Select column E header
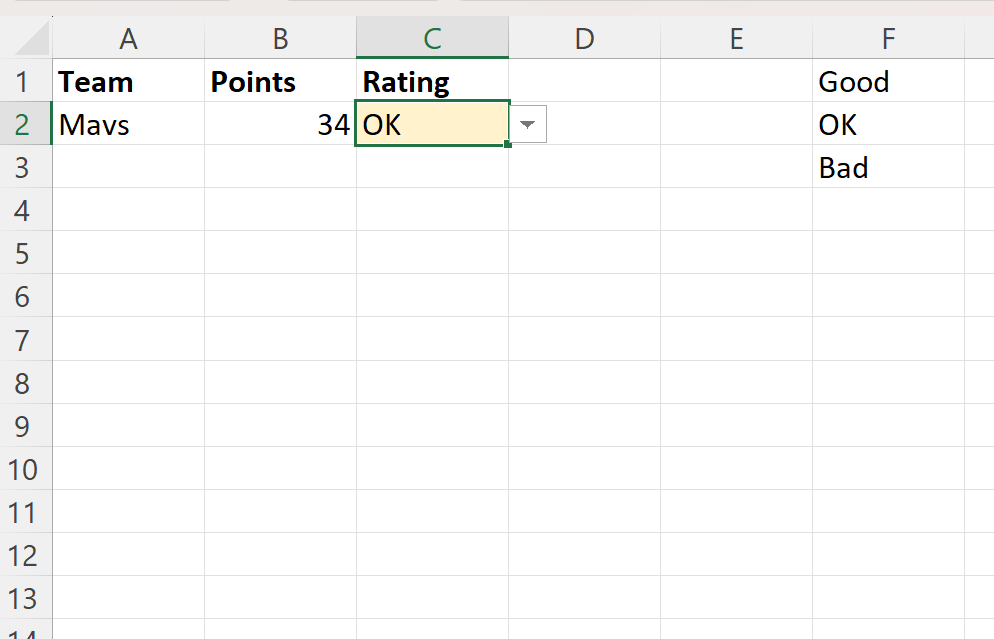The width and height of the screenshot is (994, 639). coord(736,39)
